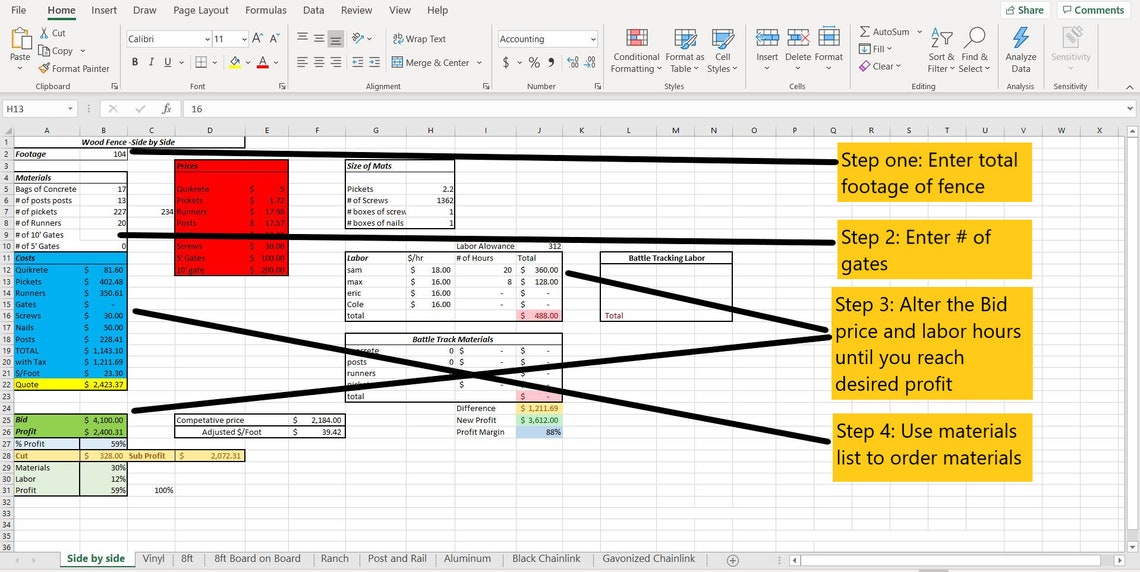
Task: Apply the comma style
Action: 551,63
